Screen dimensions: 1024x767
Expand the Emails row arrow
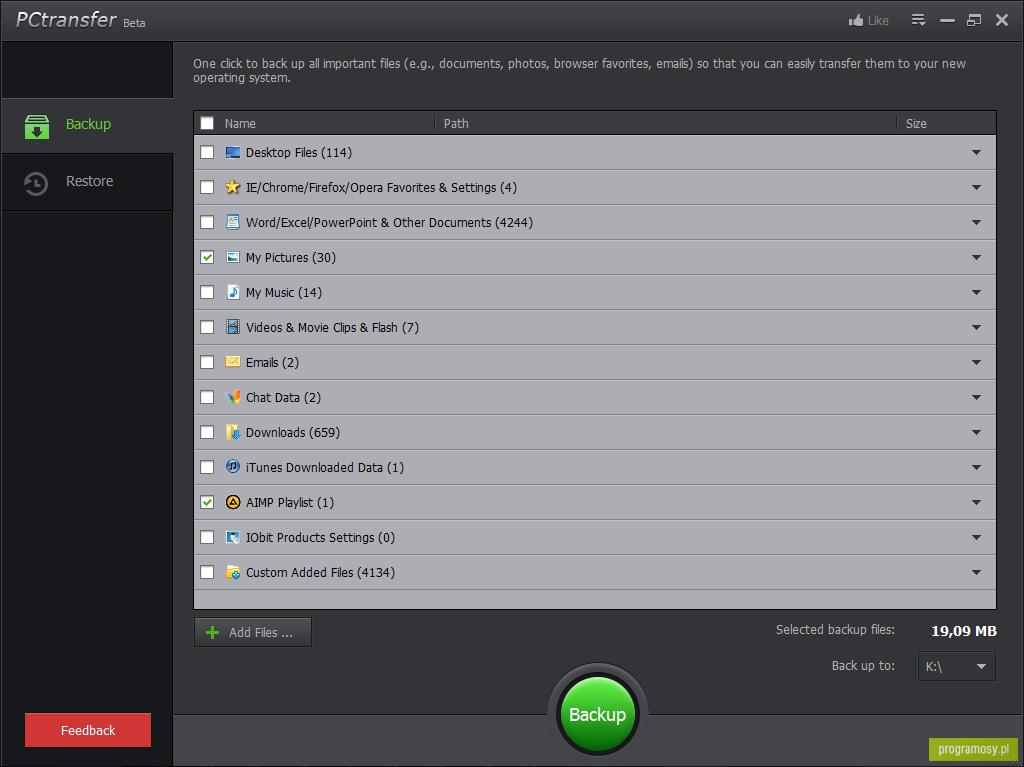point(976,362)
